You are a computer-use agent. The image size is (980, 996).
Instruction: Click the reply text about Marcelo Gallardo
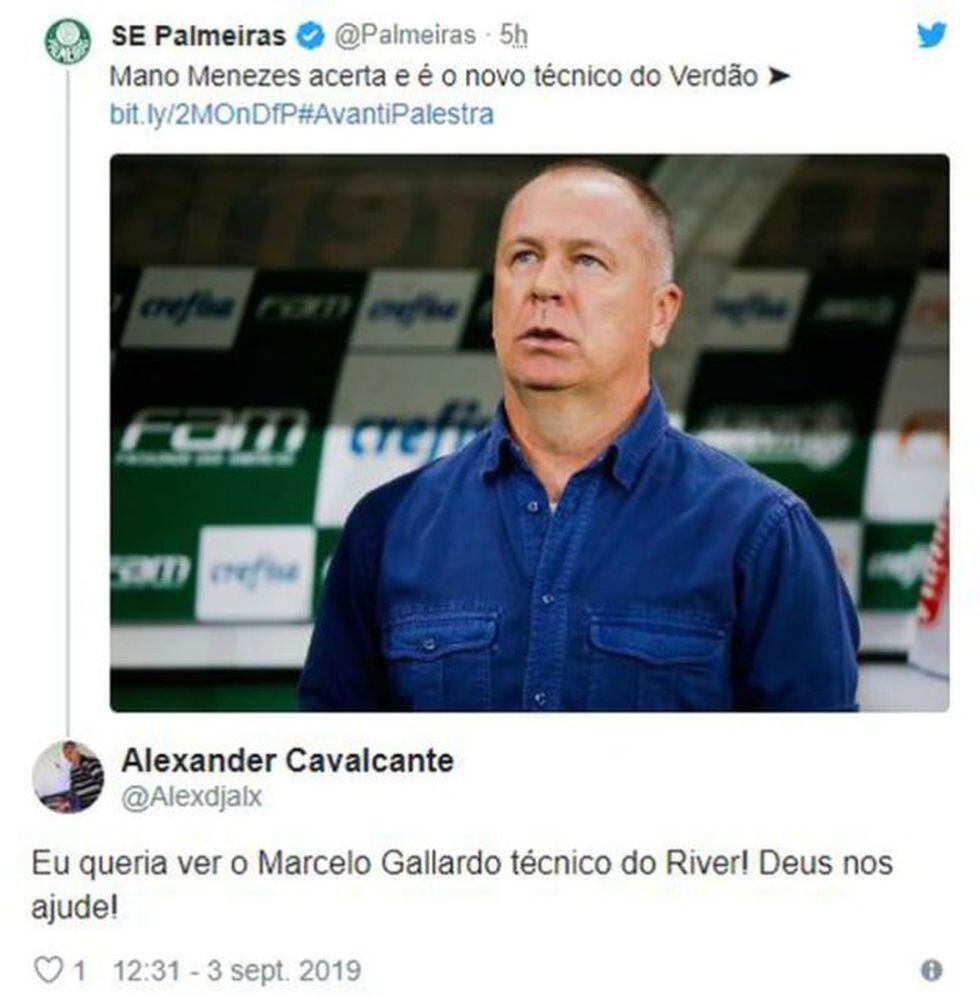462,884
